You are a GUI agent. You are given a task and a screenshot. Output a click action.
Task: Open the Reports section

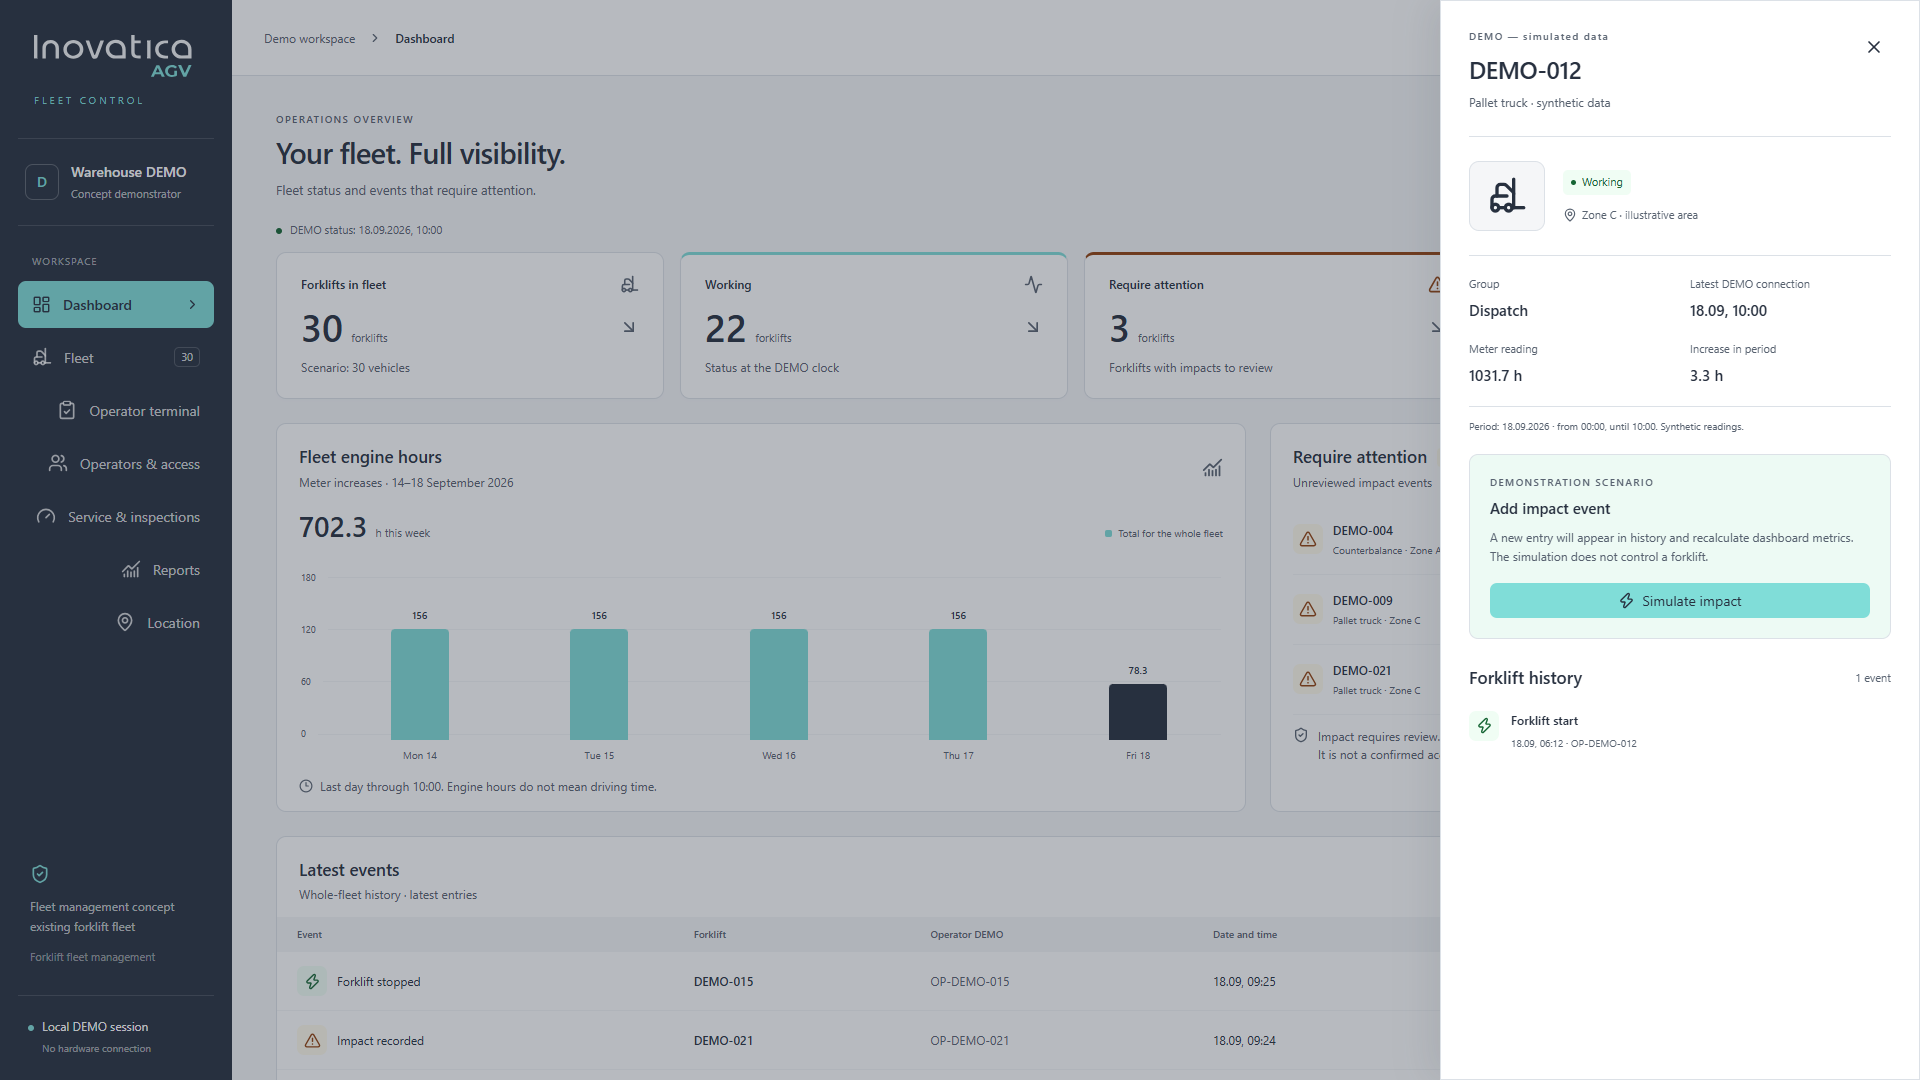point(116,570)
